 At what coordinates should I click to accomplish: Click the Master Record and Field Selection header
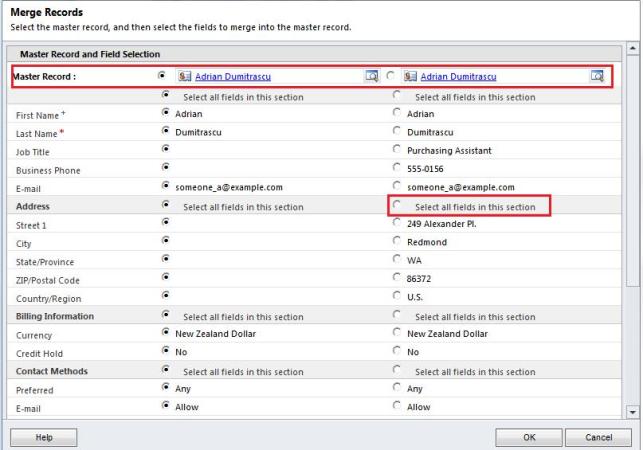coord(90,54)
